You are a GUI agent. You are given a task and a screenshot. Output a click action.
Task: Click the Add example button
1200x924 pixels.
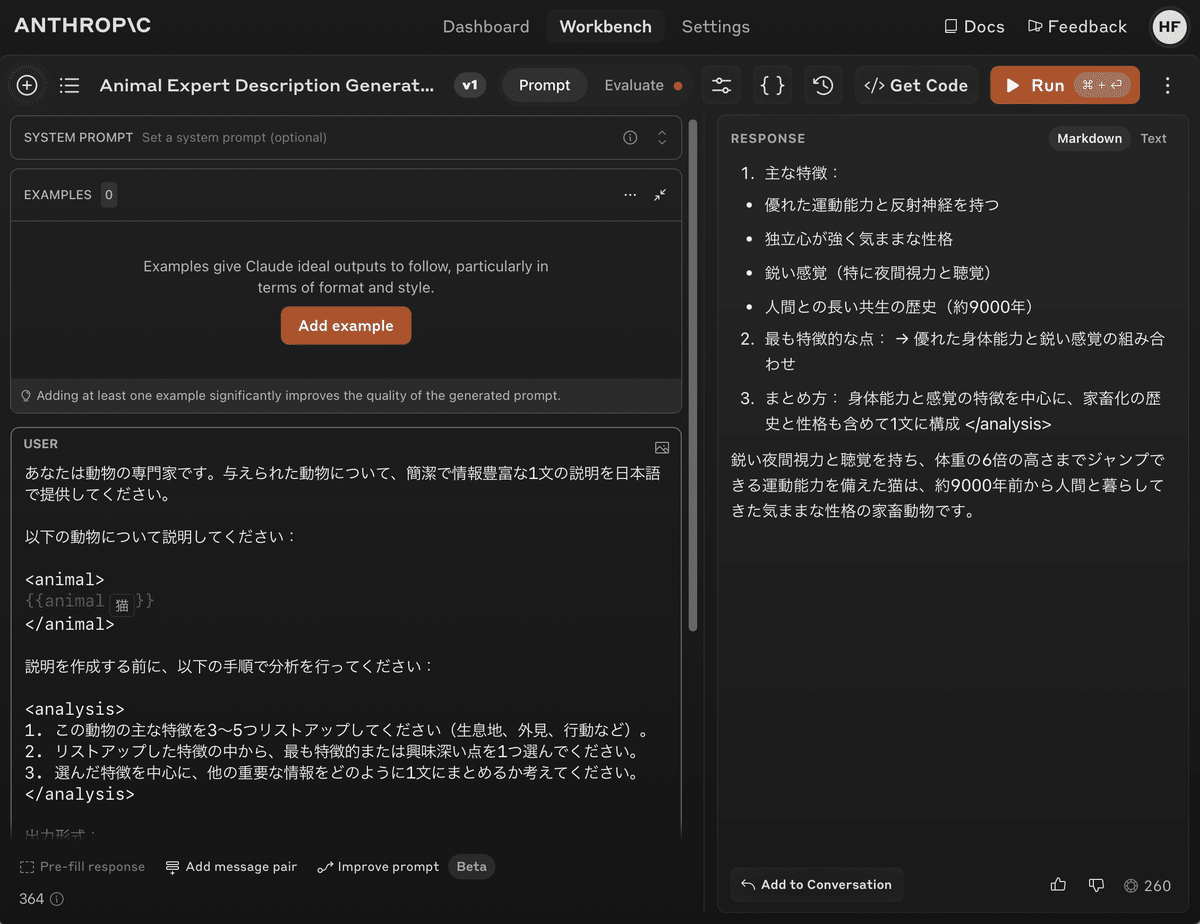coord(346,326)
